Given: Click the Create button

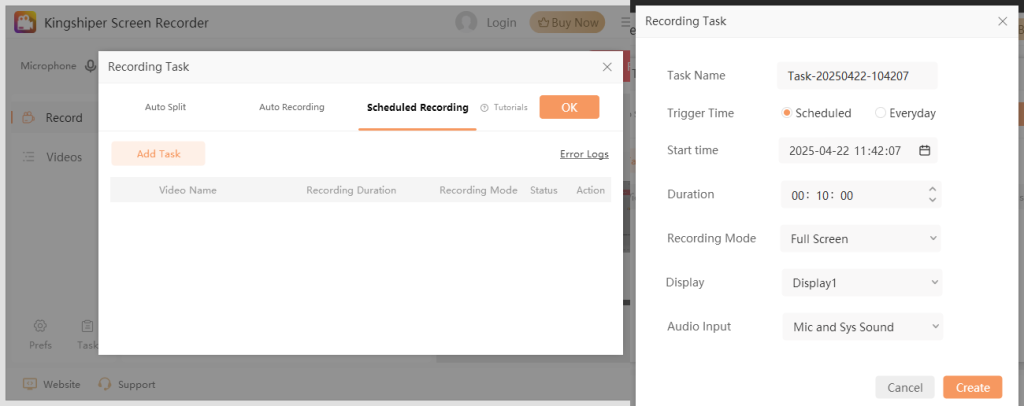Looking at the screenshot, I should pyautogui.click(x=972, y=388).
